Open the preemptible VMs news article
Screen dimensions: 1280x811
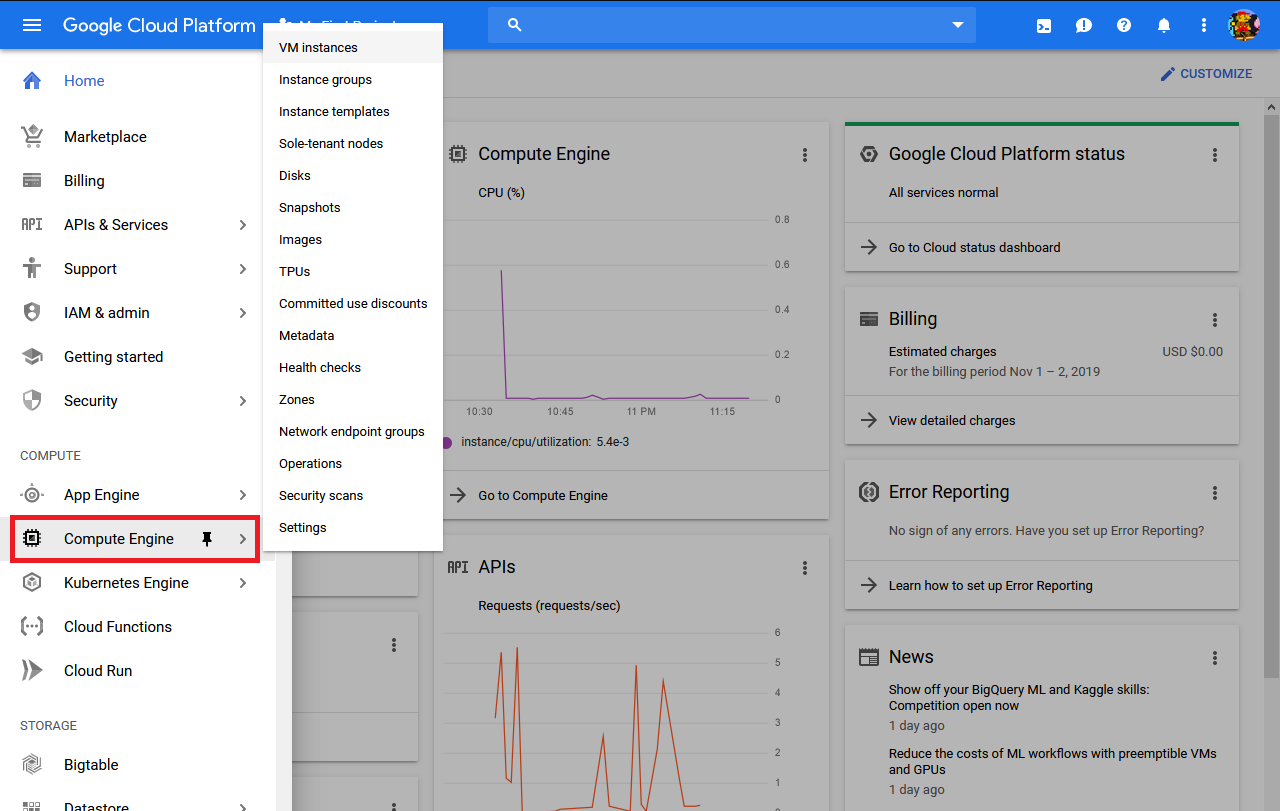click(1053, 762)
